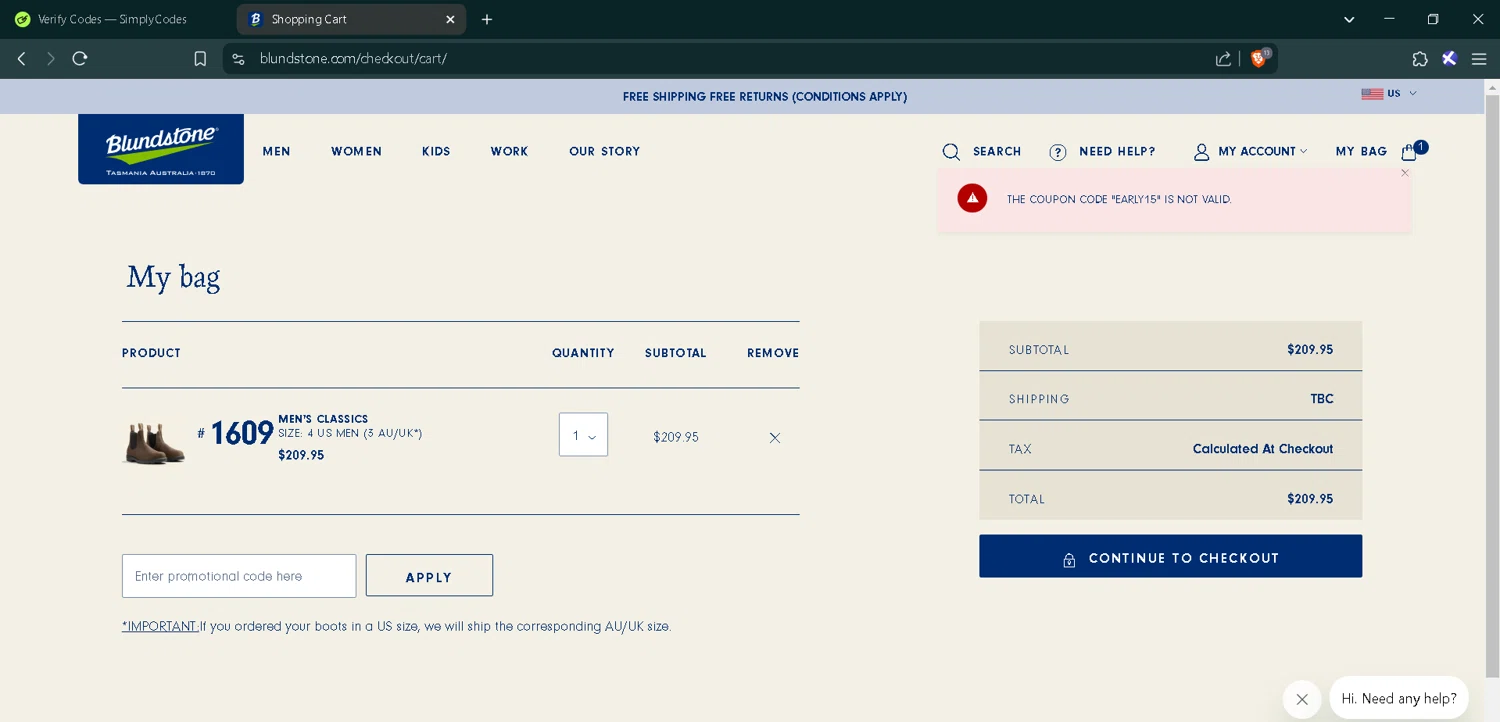Click the page vertical scrollbar

(x=1492, y=385)
